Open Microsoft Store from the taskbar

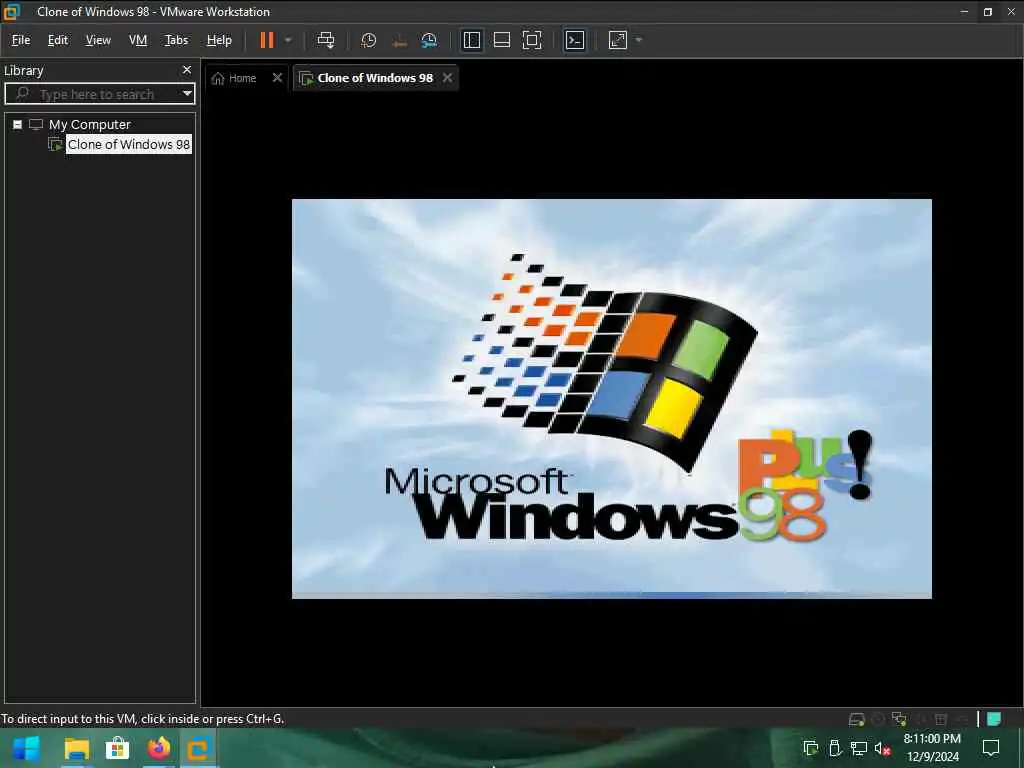(118, 748)
